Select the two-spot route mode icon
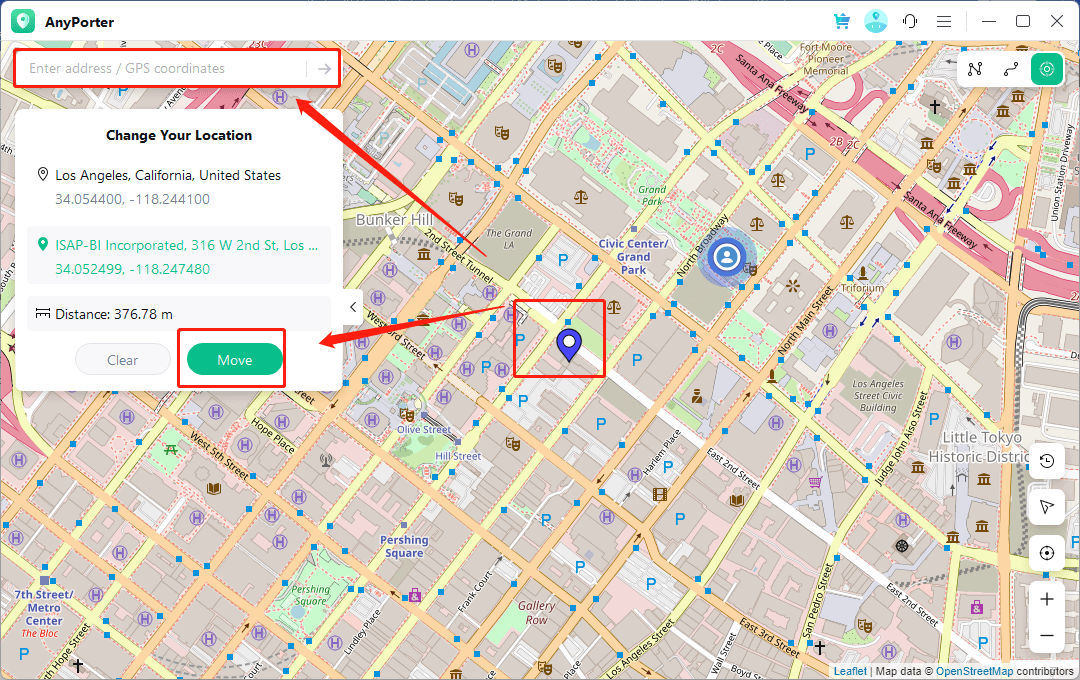The height and width of the screenshot is (680, 1080). (x=1010, y=69)
